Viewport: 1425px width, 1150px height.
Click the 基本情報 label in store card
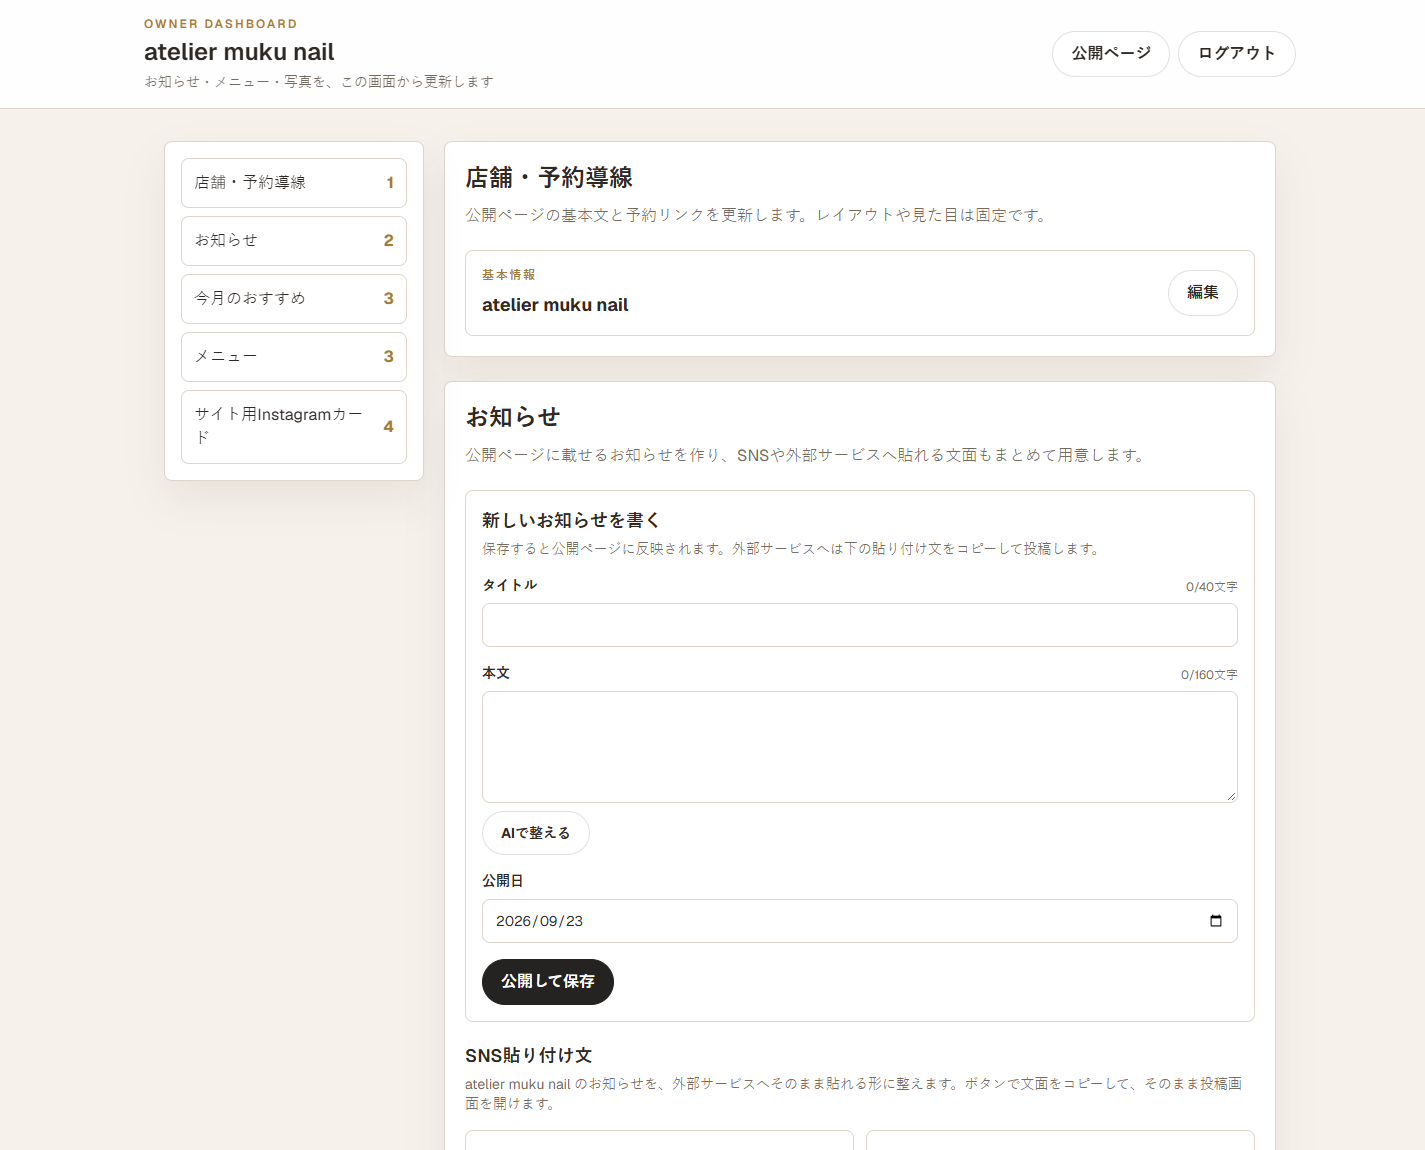coord(509,275)
